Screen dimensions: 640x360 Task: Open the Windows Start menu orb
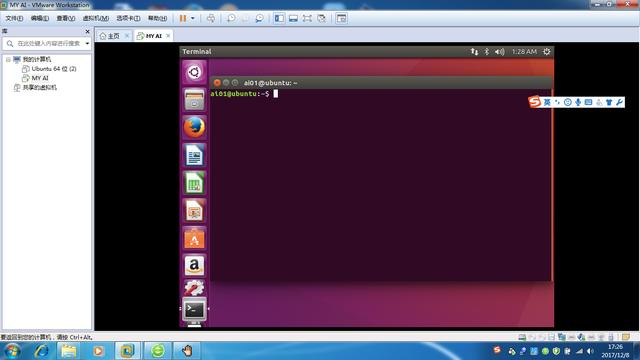[x=11, y=351]
